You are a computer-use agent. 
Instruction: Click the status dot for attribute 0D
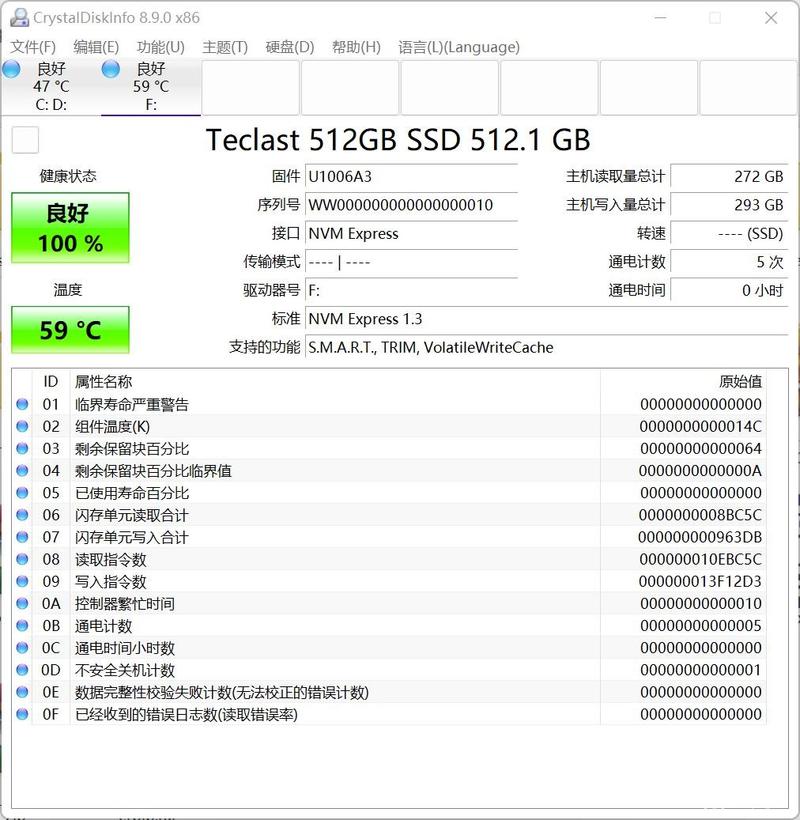22,670
